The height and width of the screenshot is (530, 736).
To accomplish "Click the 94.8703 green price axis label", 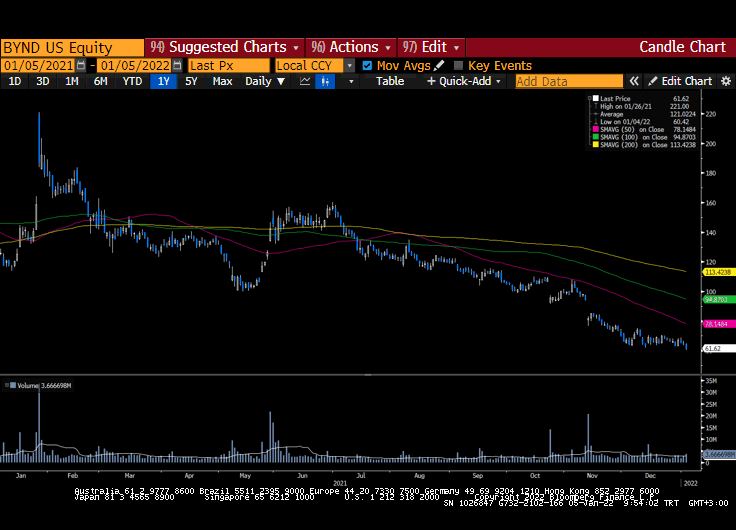I will coord(719,299).
